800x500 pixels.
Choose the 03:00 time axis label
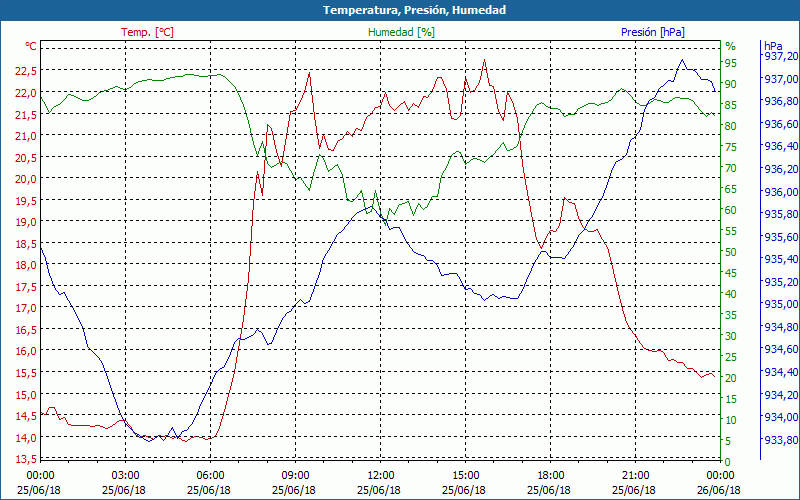(x=125, y=476)
